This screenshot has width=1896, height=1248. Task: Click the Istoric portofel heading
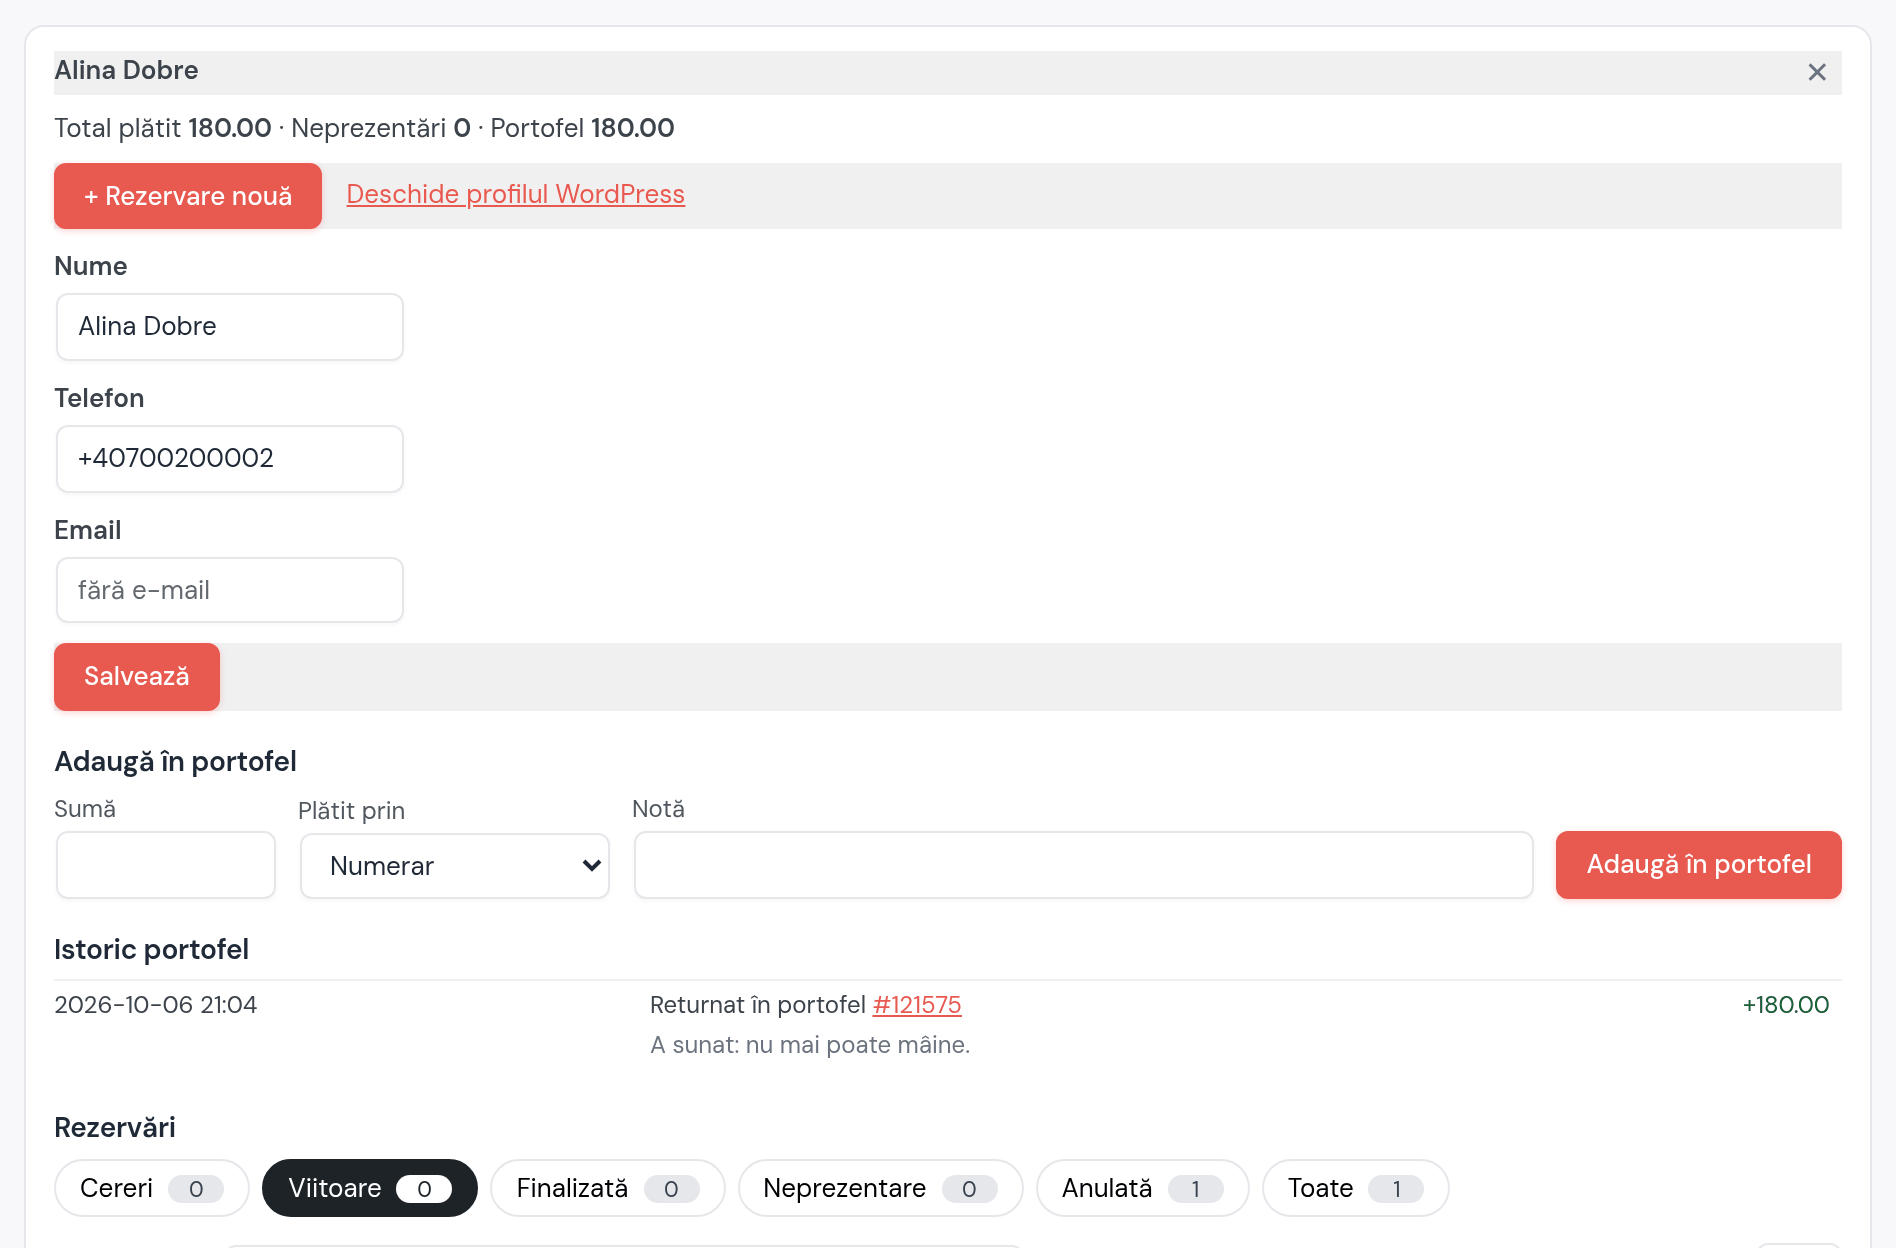click(x=152, y=949)
